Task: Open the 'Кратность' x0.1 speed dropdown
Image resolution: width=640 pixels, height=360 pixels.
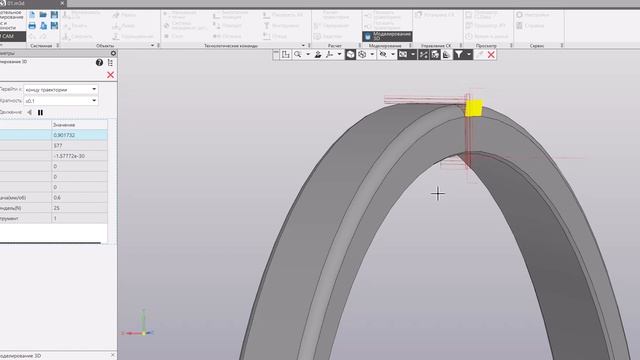Action: click(60, 100)
